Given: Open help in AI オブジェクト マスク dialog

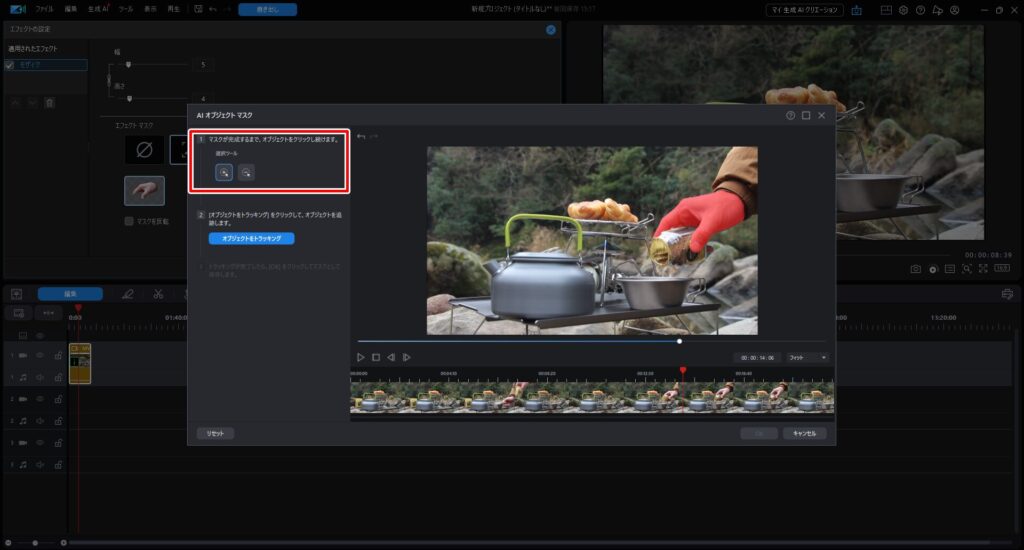Looking at the screenshot, I should click(x=790, y=115).
